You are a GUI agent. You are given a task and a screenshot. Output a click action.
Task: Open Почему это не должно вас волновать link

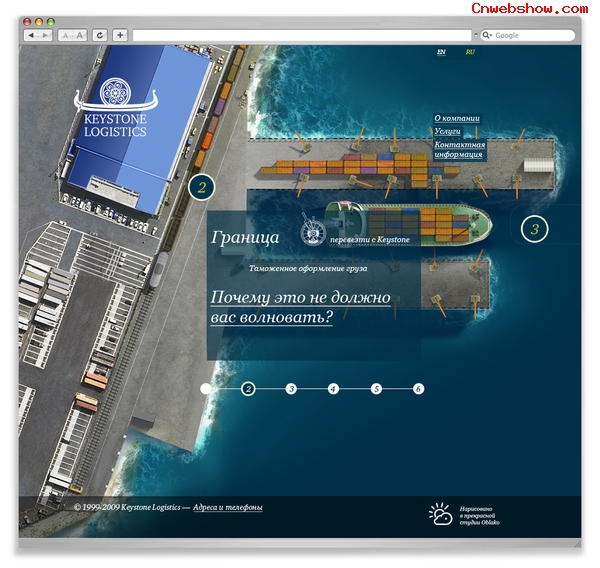[300, 308]
